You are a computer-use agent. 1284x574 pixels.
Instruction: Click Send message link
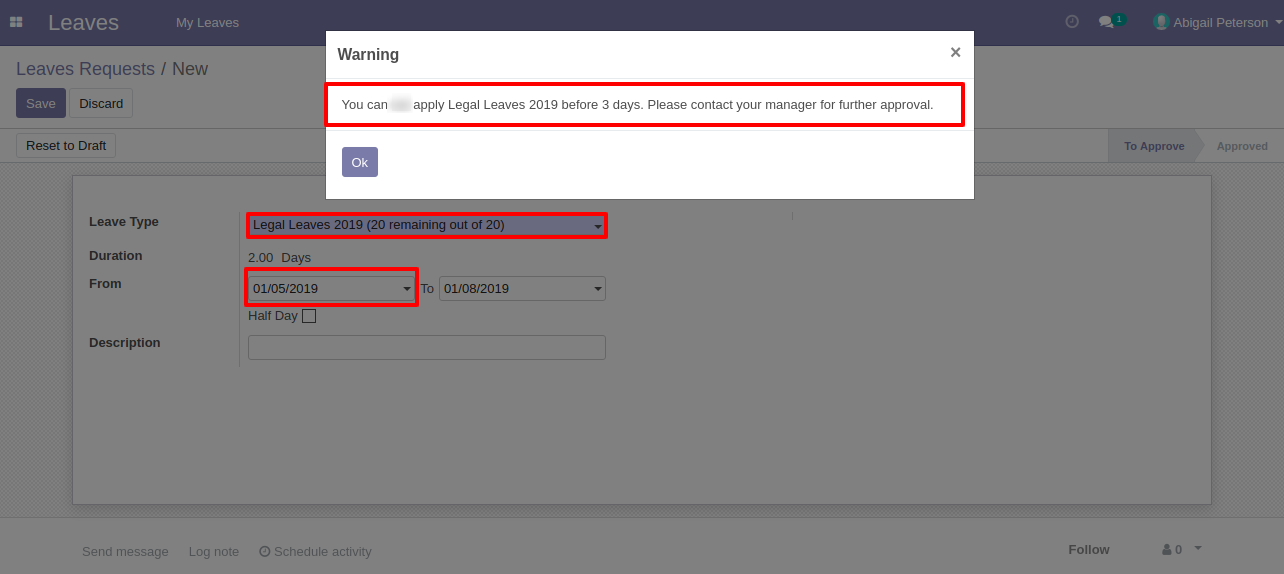(125, 551)
